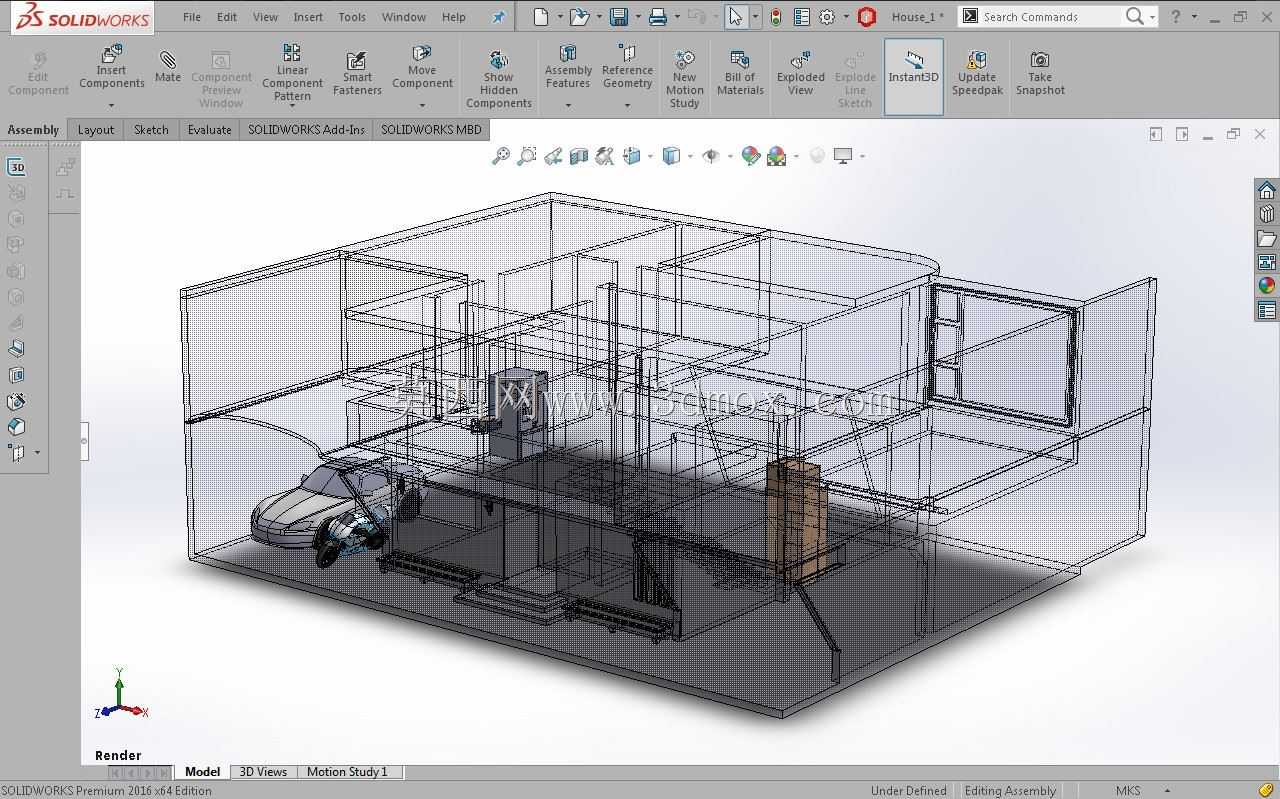The width and height of the screenshot is (1280, 799).
Task: Click File Properties list icon
Action: click(x=801, y=17)
